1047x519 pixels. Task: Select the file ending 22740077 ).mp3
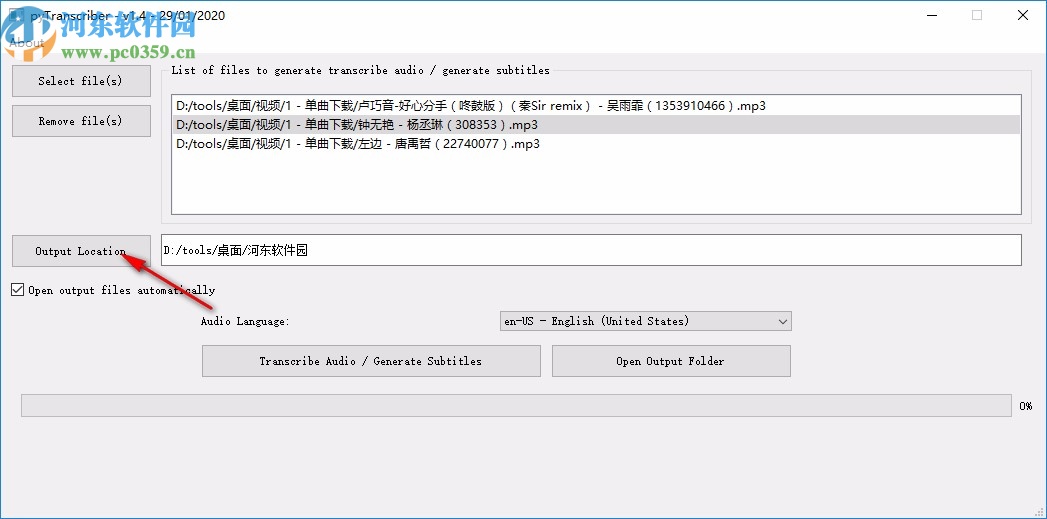click(596, 144)
